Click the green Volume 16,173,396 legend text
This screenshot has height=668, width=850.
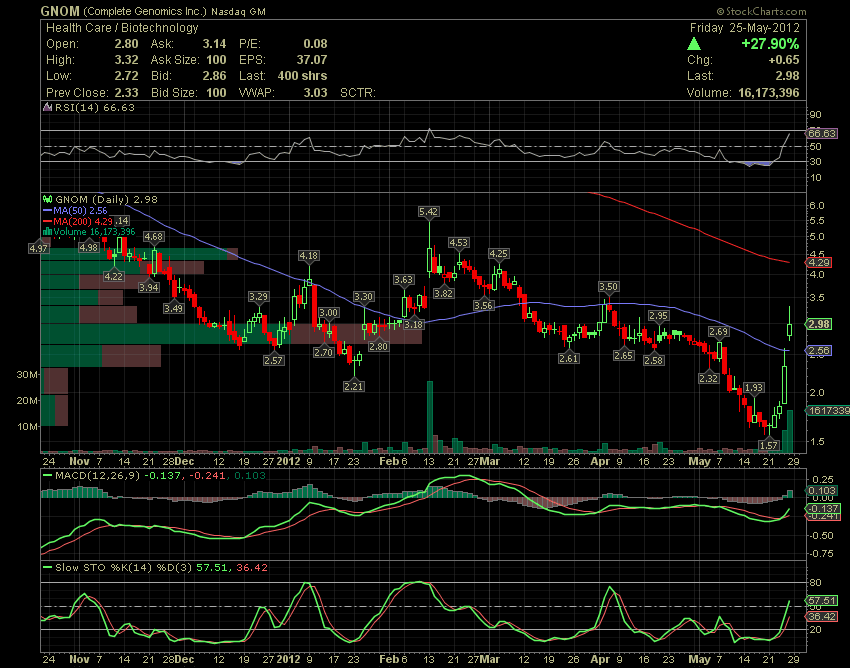point(94,232)
